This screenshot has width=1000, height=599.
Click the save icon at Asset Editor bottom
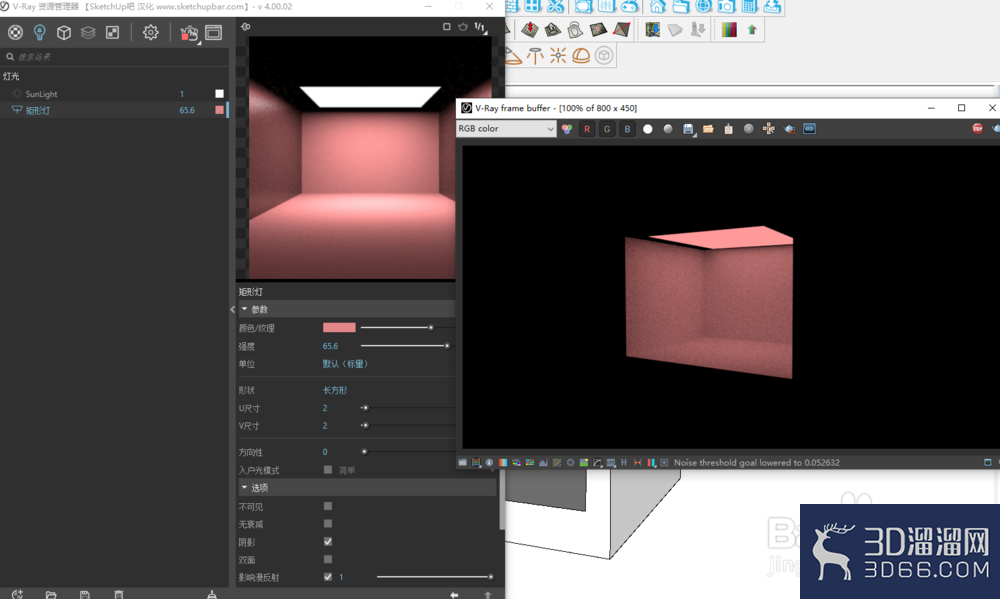click(x=84, y=595)
